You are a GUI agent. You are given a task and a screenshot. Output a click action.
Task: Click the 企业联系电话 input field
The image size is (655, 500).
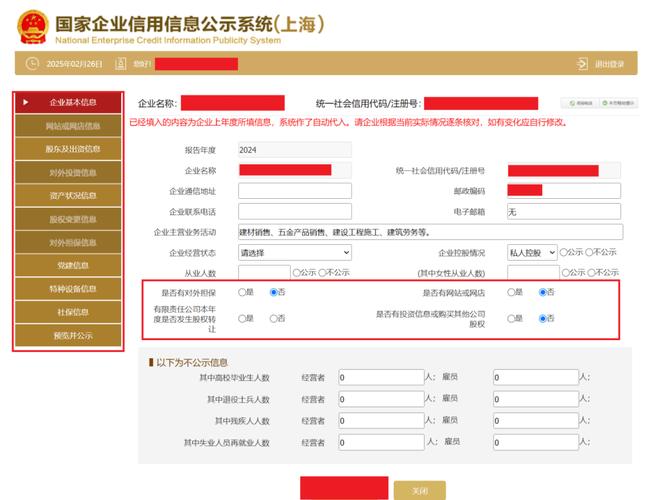(295, 211)
